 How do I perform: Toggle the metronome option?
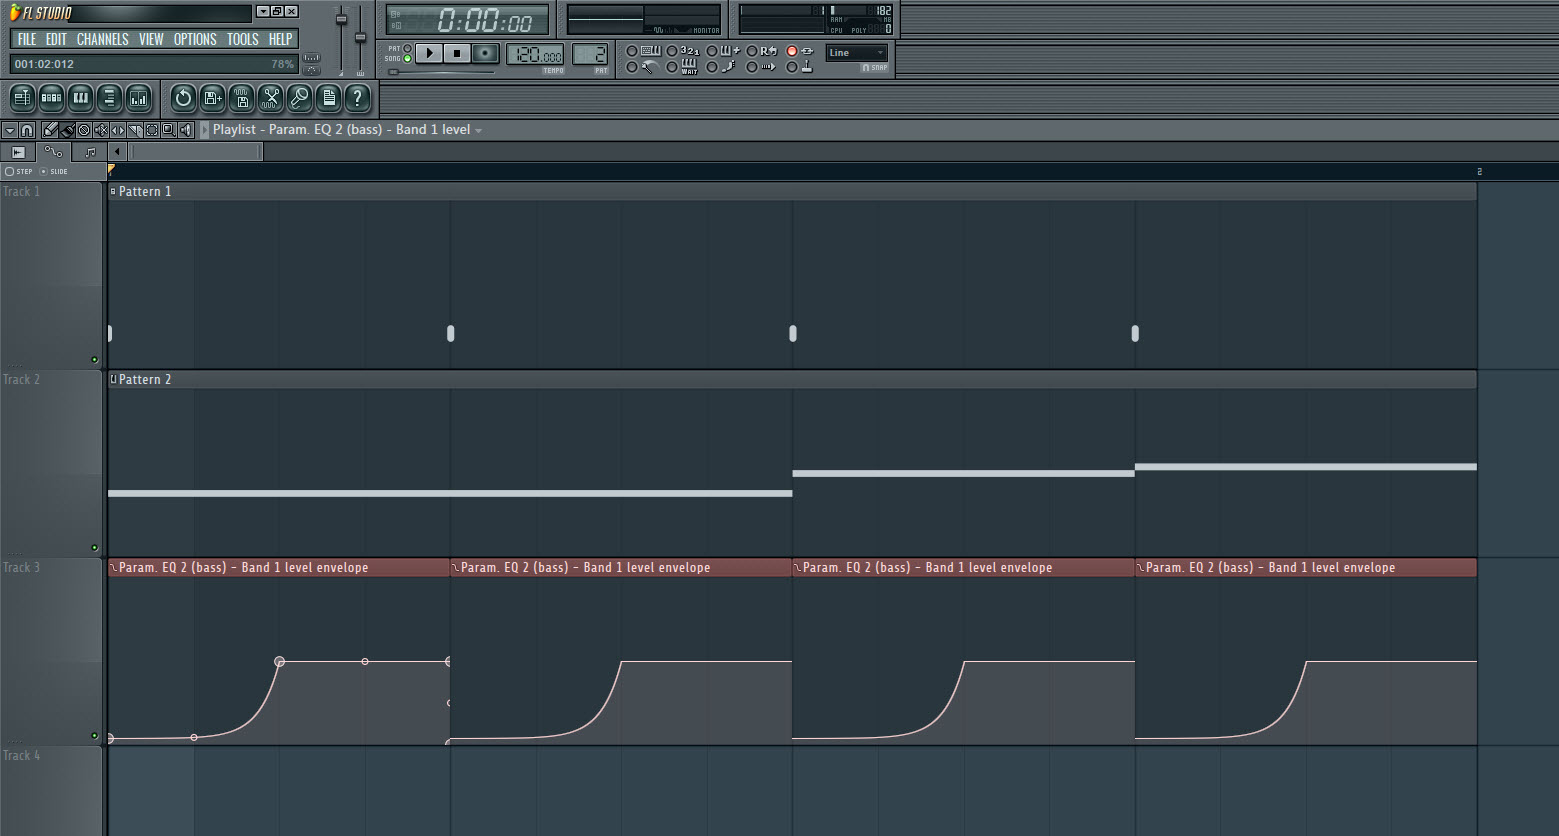point(632,68)
